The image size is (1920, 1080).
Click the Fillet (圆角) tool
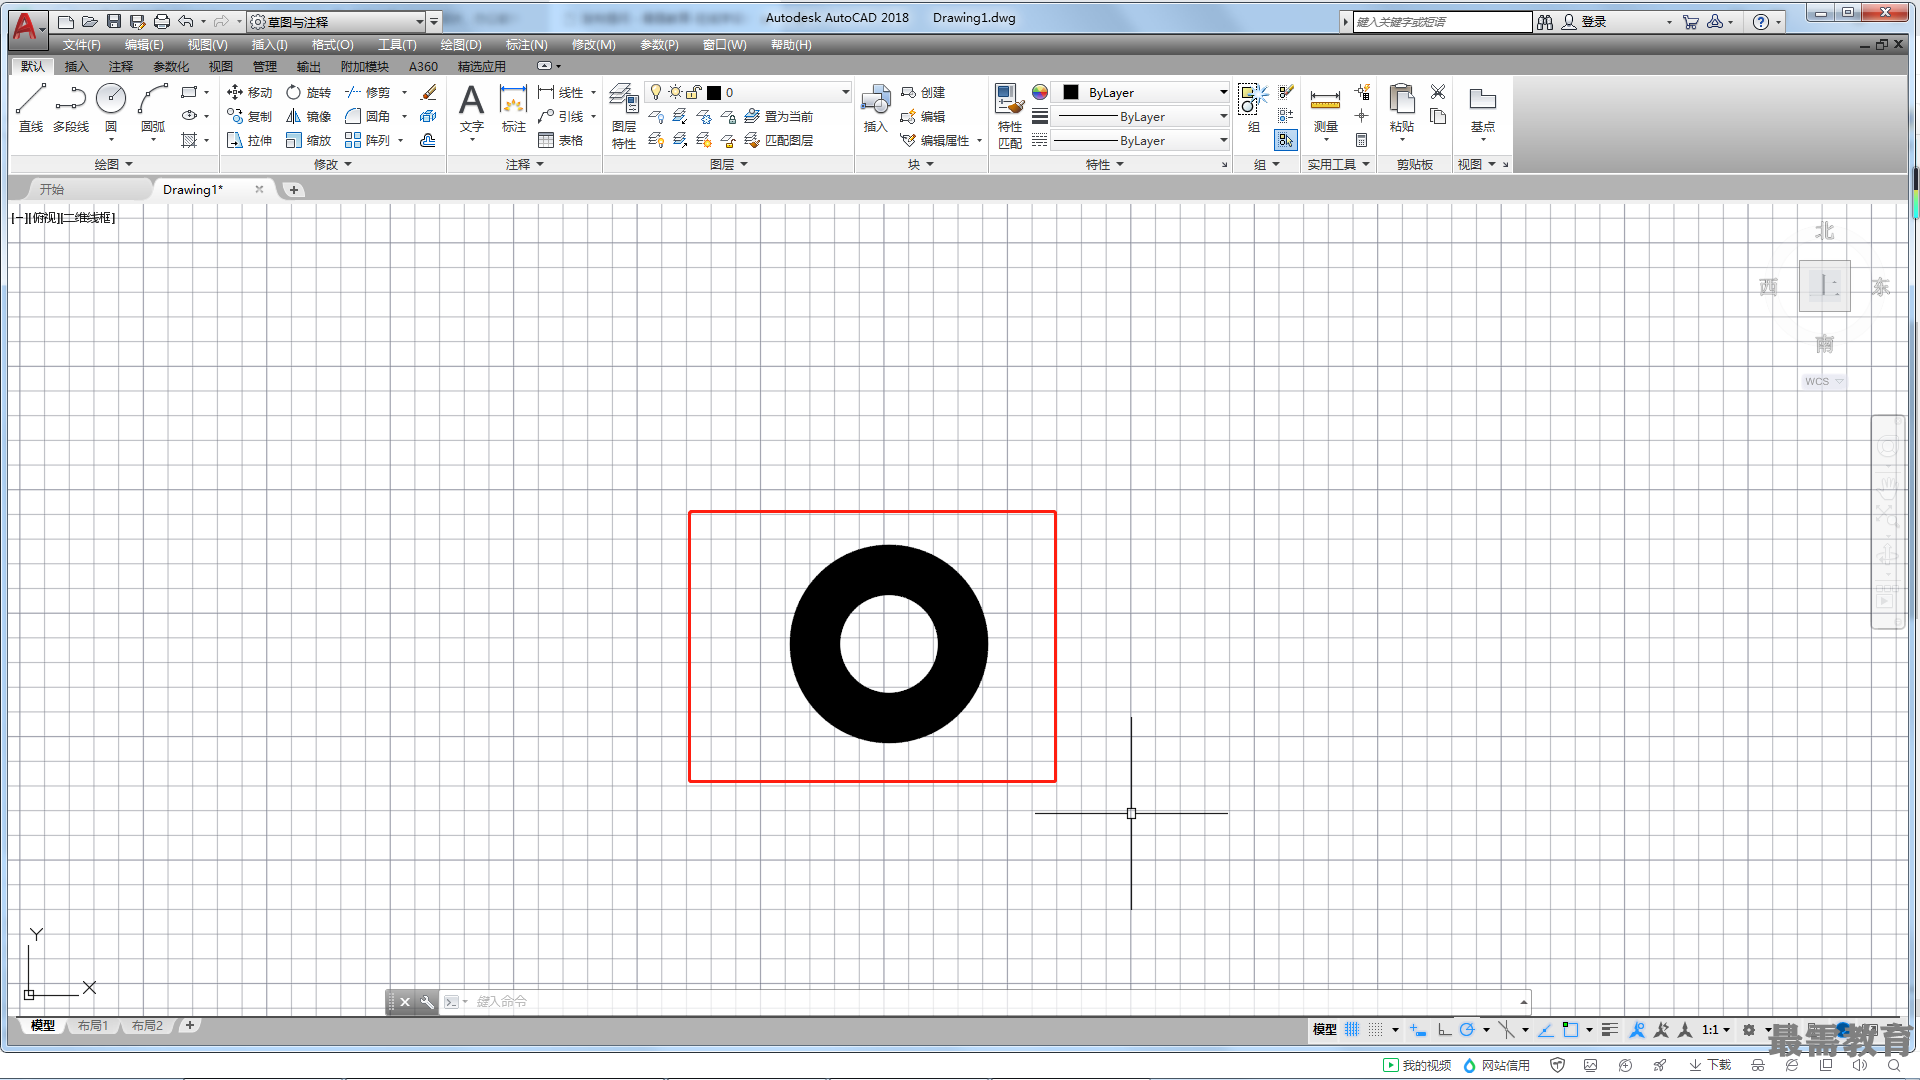tap(367, 116)
